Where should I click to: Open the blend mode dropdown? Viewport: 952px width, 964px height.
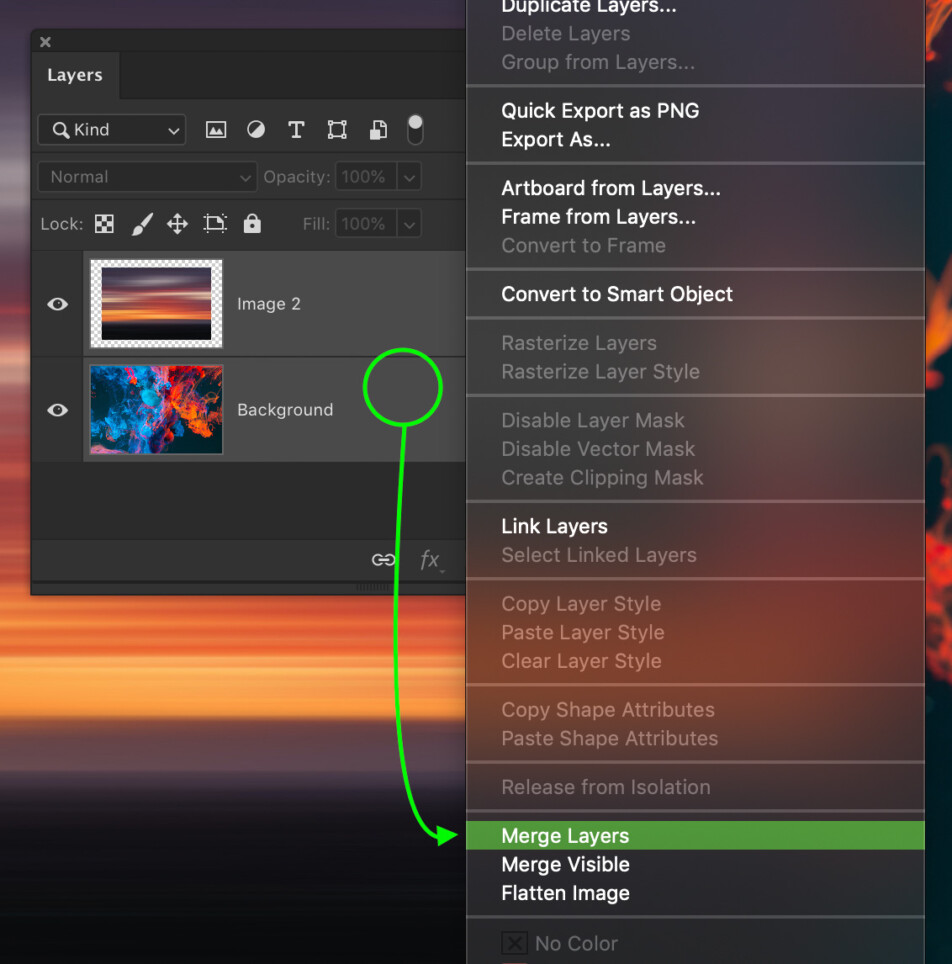147,176
